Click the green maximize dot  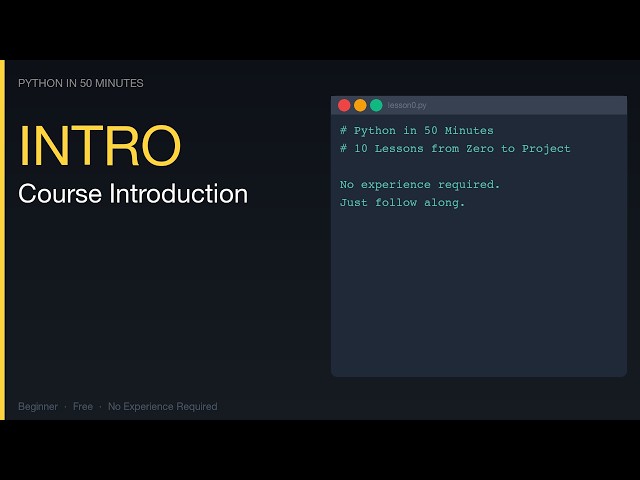[376, 105]
